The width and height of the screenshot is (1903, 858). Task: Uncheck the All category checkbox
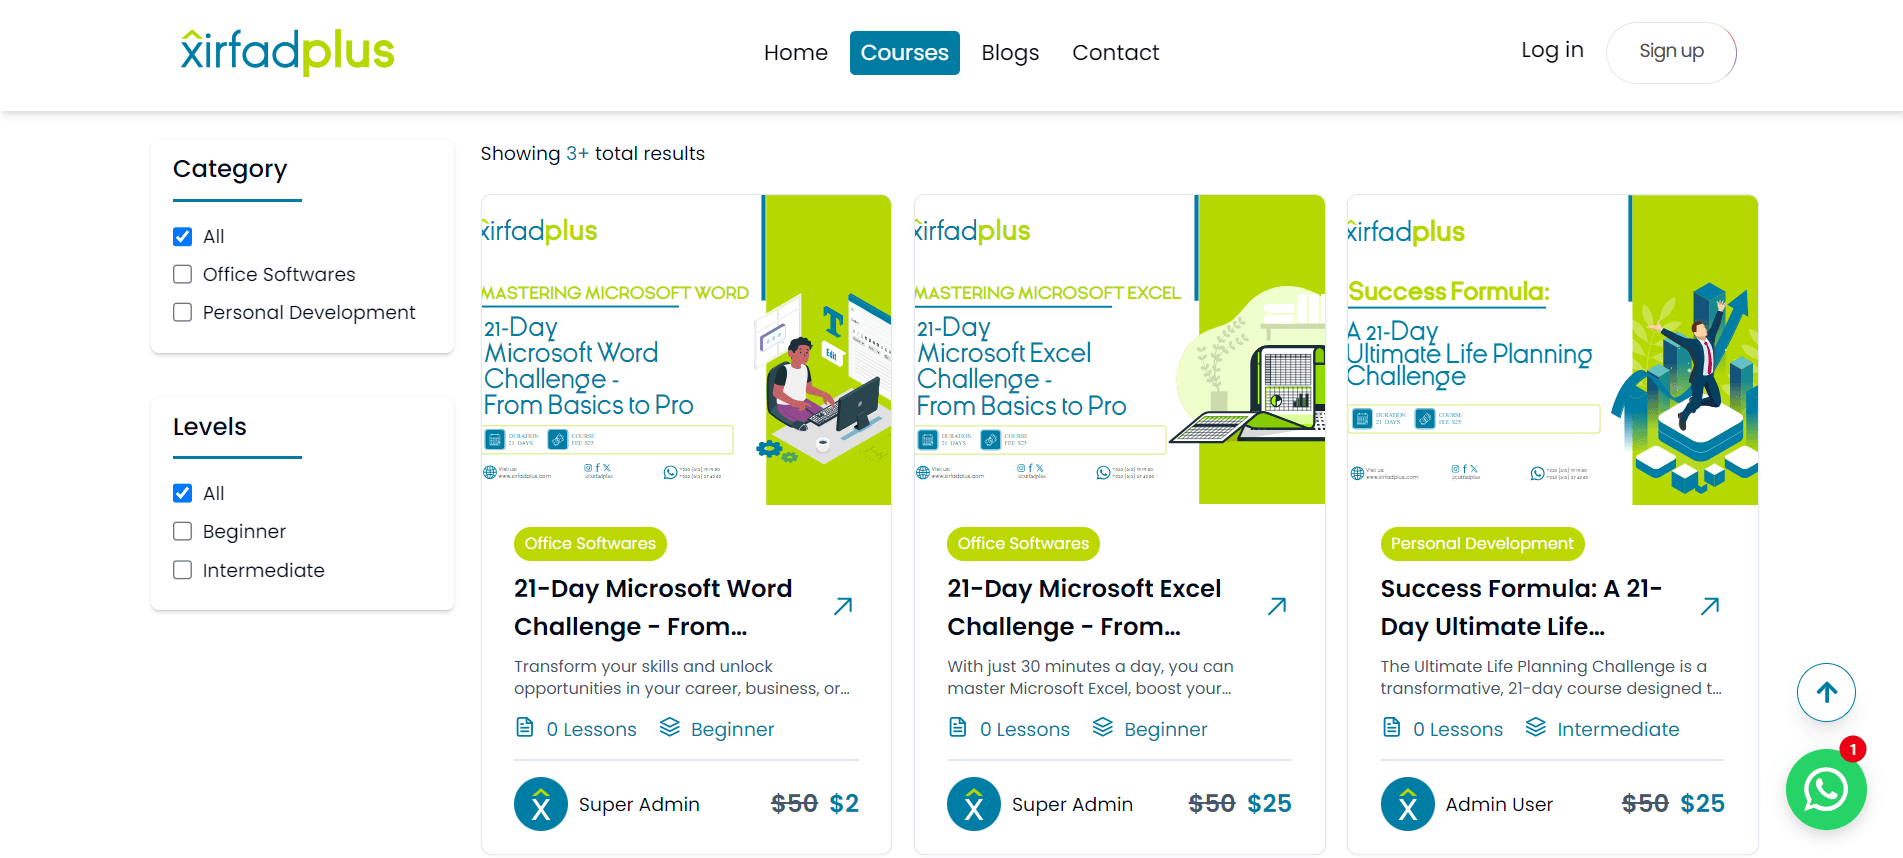point(183,237)
